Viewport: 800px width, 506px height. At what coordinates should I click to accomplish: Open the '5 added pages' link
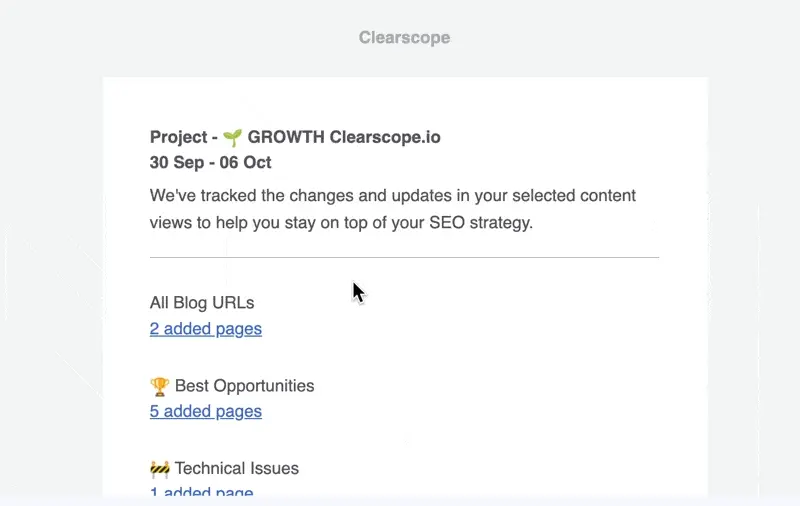coord(206,412)
